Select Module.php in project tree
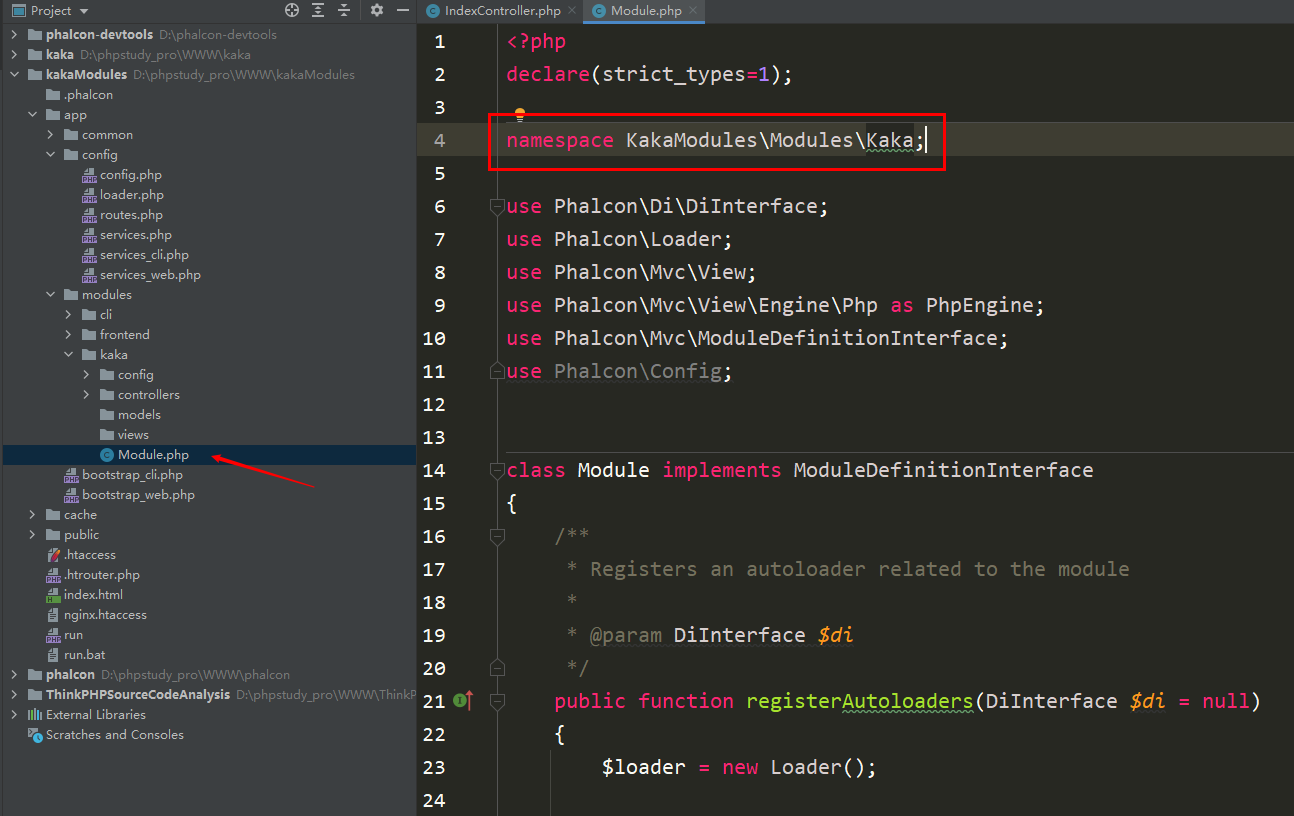 (x=153, y=455)
